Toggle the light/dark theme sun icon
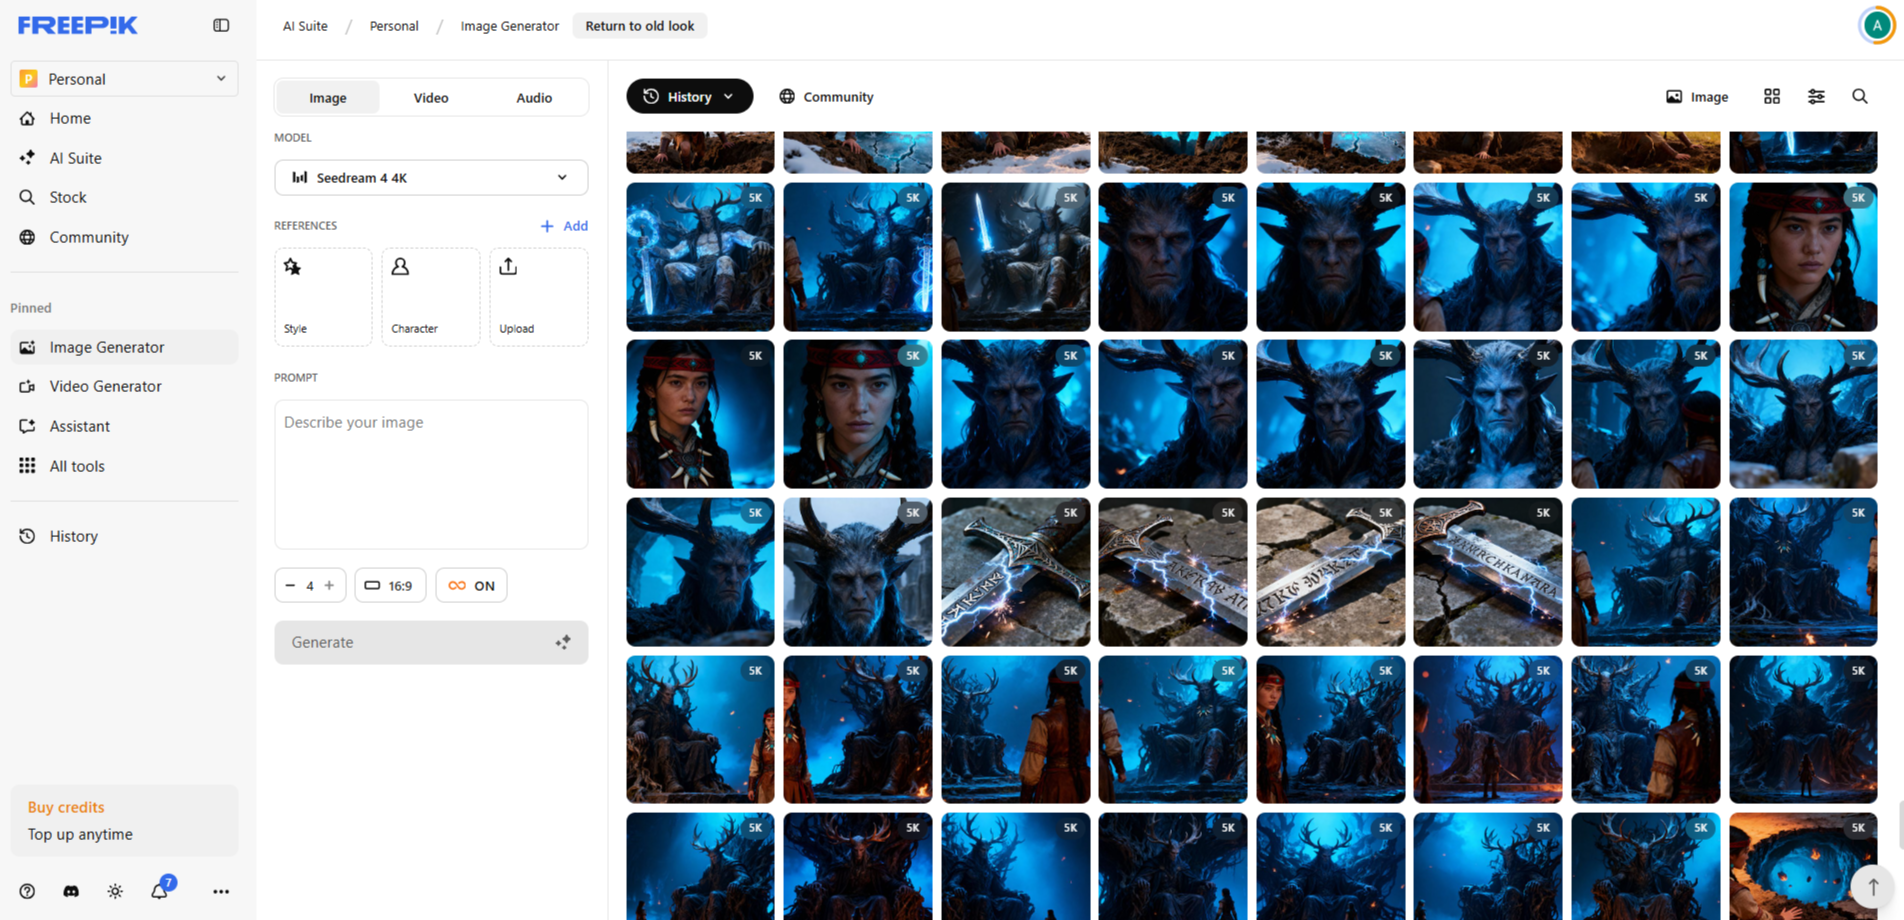 115,891
